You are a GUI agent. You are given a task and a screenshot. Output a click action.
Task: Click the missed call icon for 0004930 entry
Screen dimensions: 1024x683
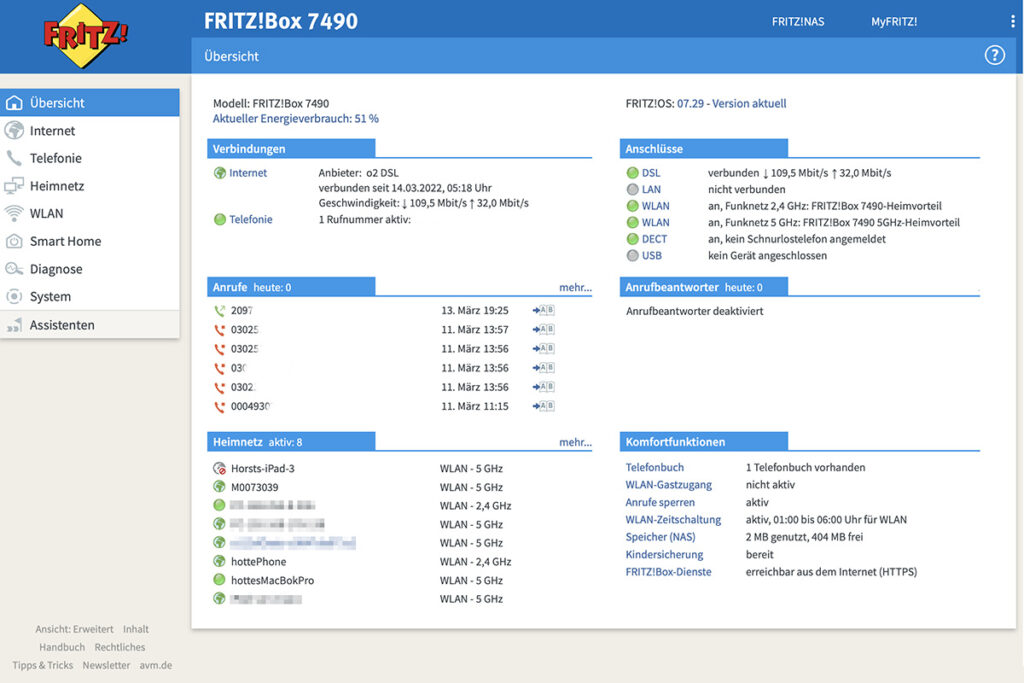(219, 407)
